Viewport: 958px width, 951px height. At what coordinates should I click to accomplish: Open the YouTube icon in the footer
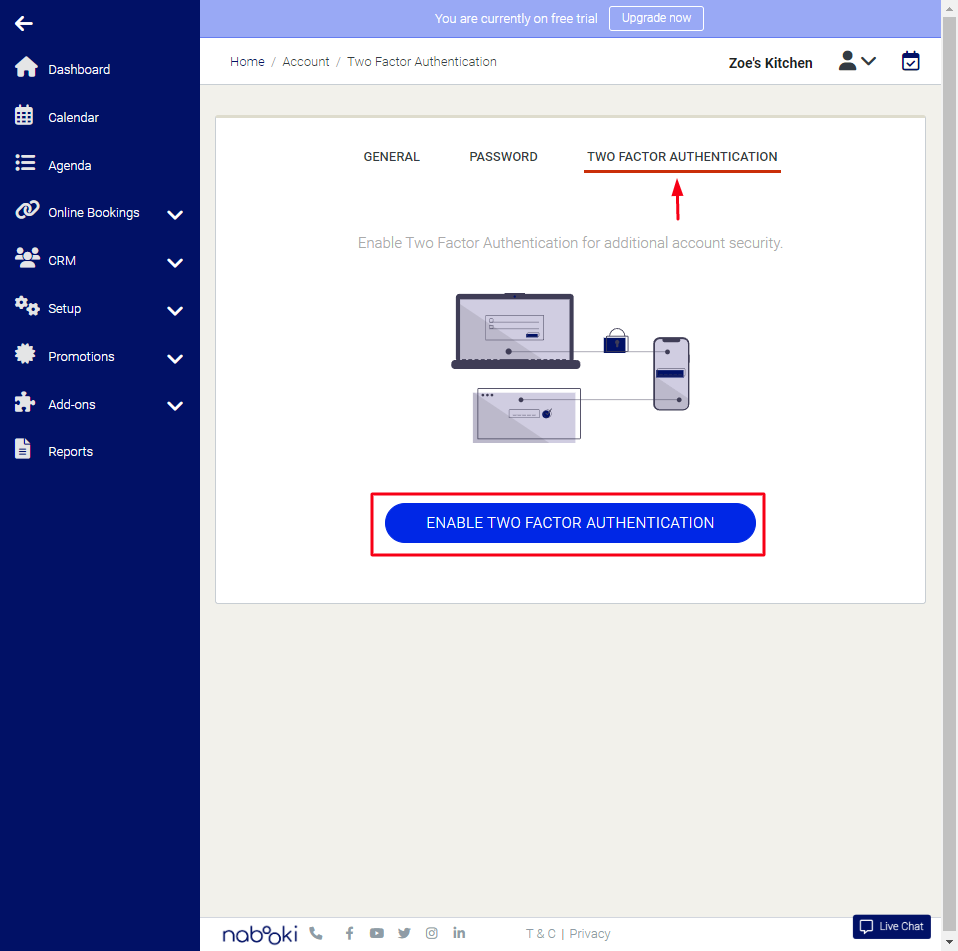pyautogui.click(x=376, y=933)
